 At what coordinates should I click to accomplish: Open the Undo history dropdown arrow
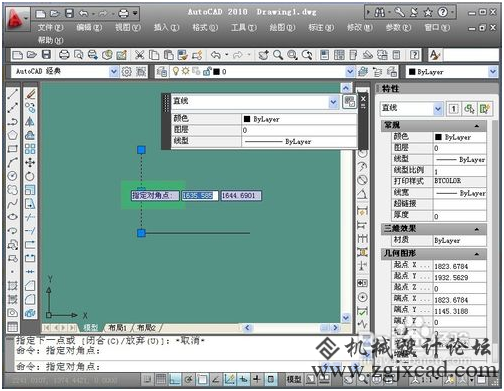click(227, 55)
